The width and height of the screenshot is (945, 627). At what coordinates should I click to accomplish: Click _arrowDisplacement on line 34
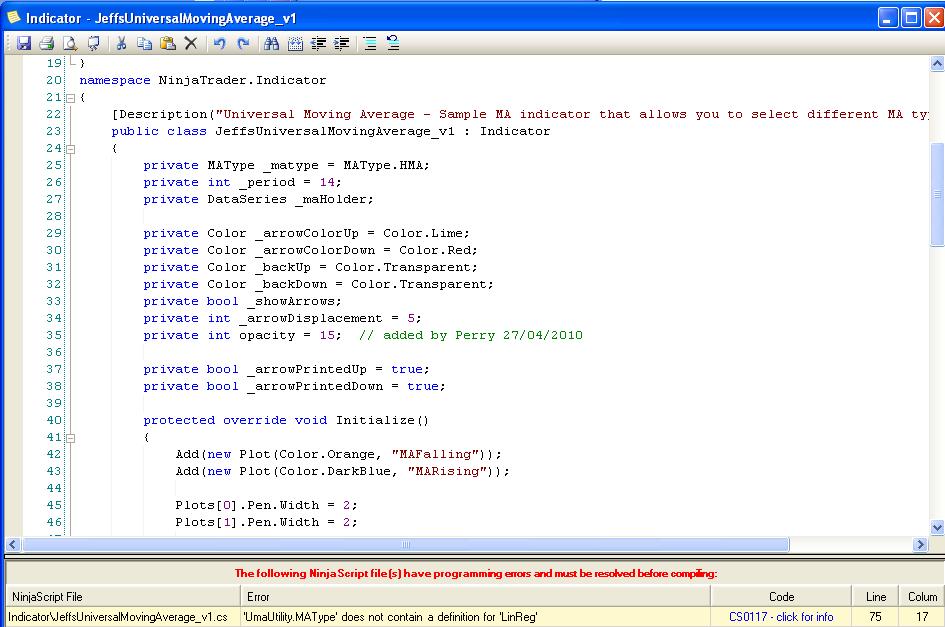pyautogui.click(x=310, y=318)
